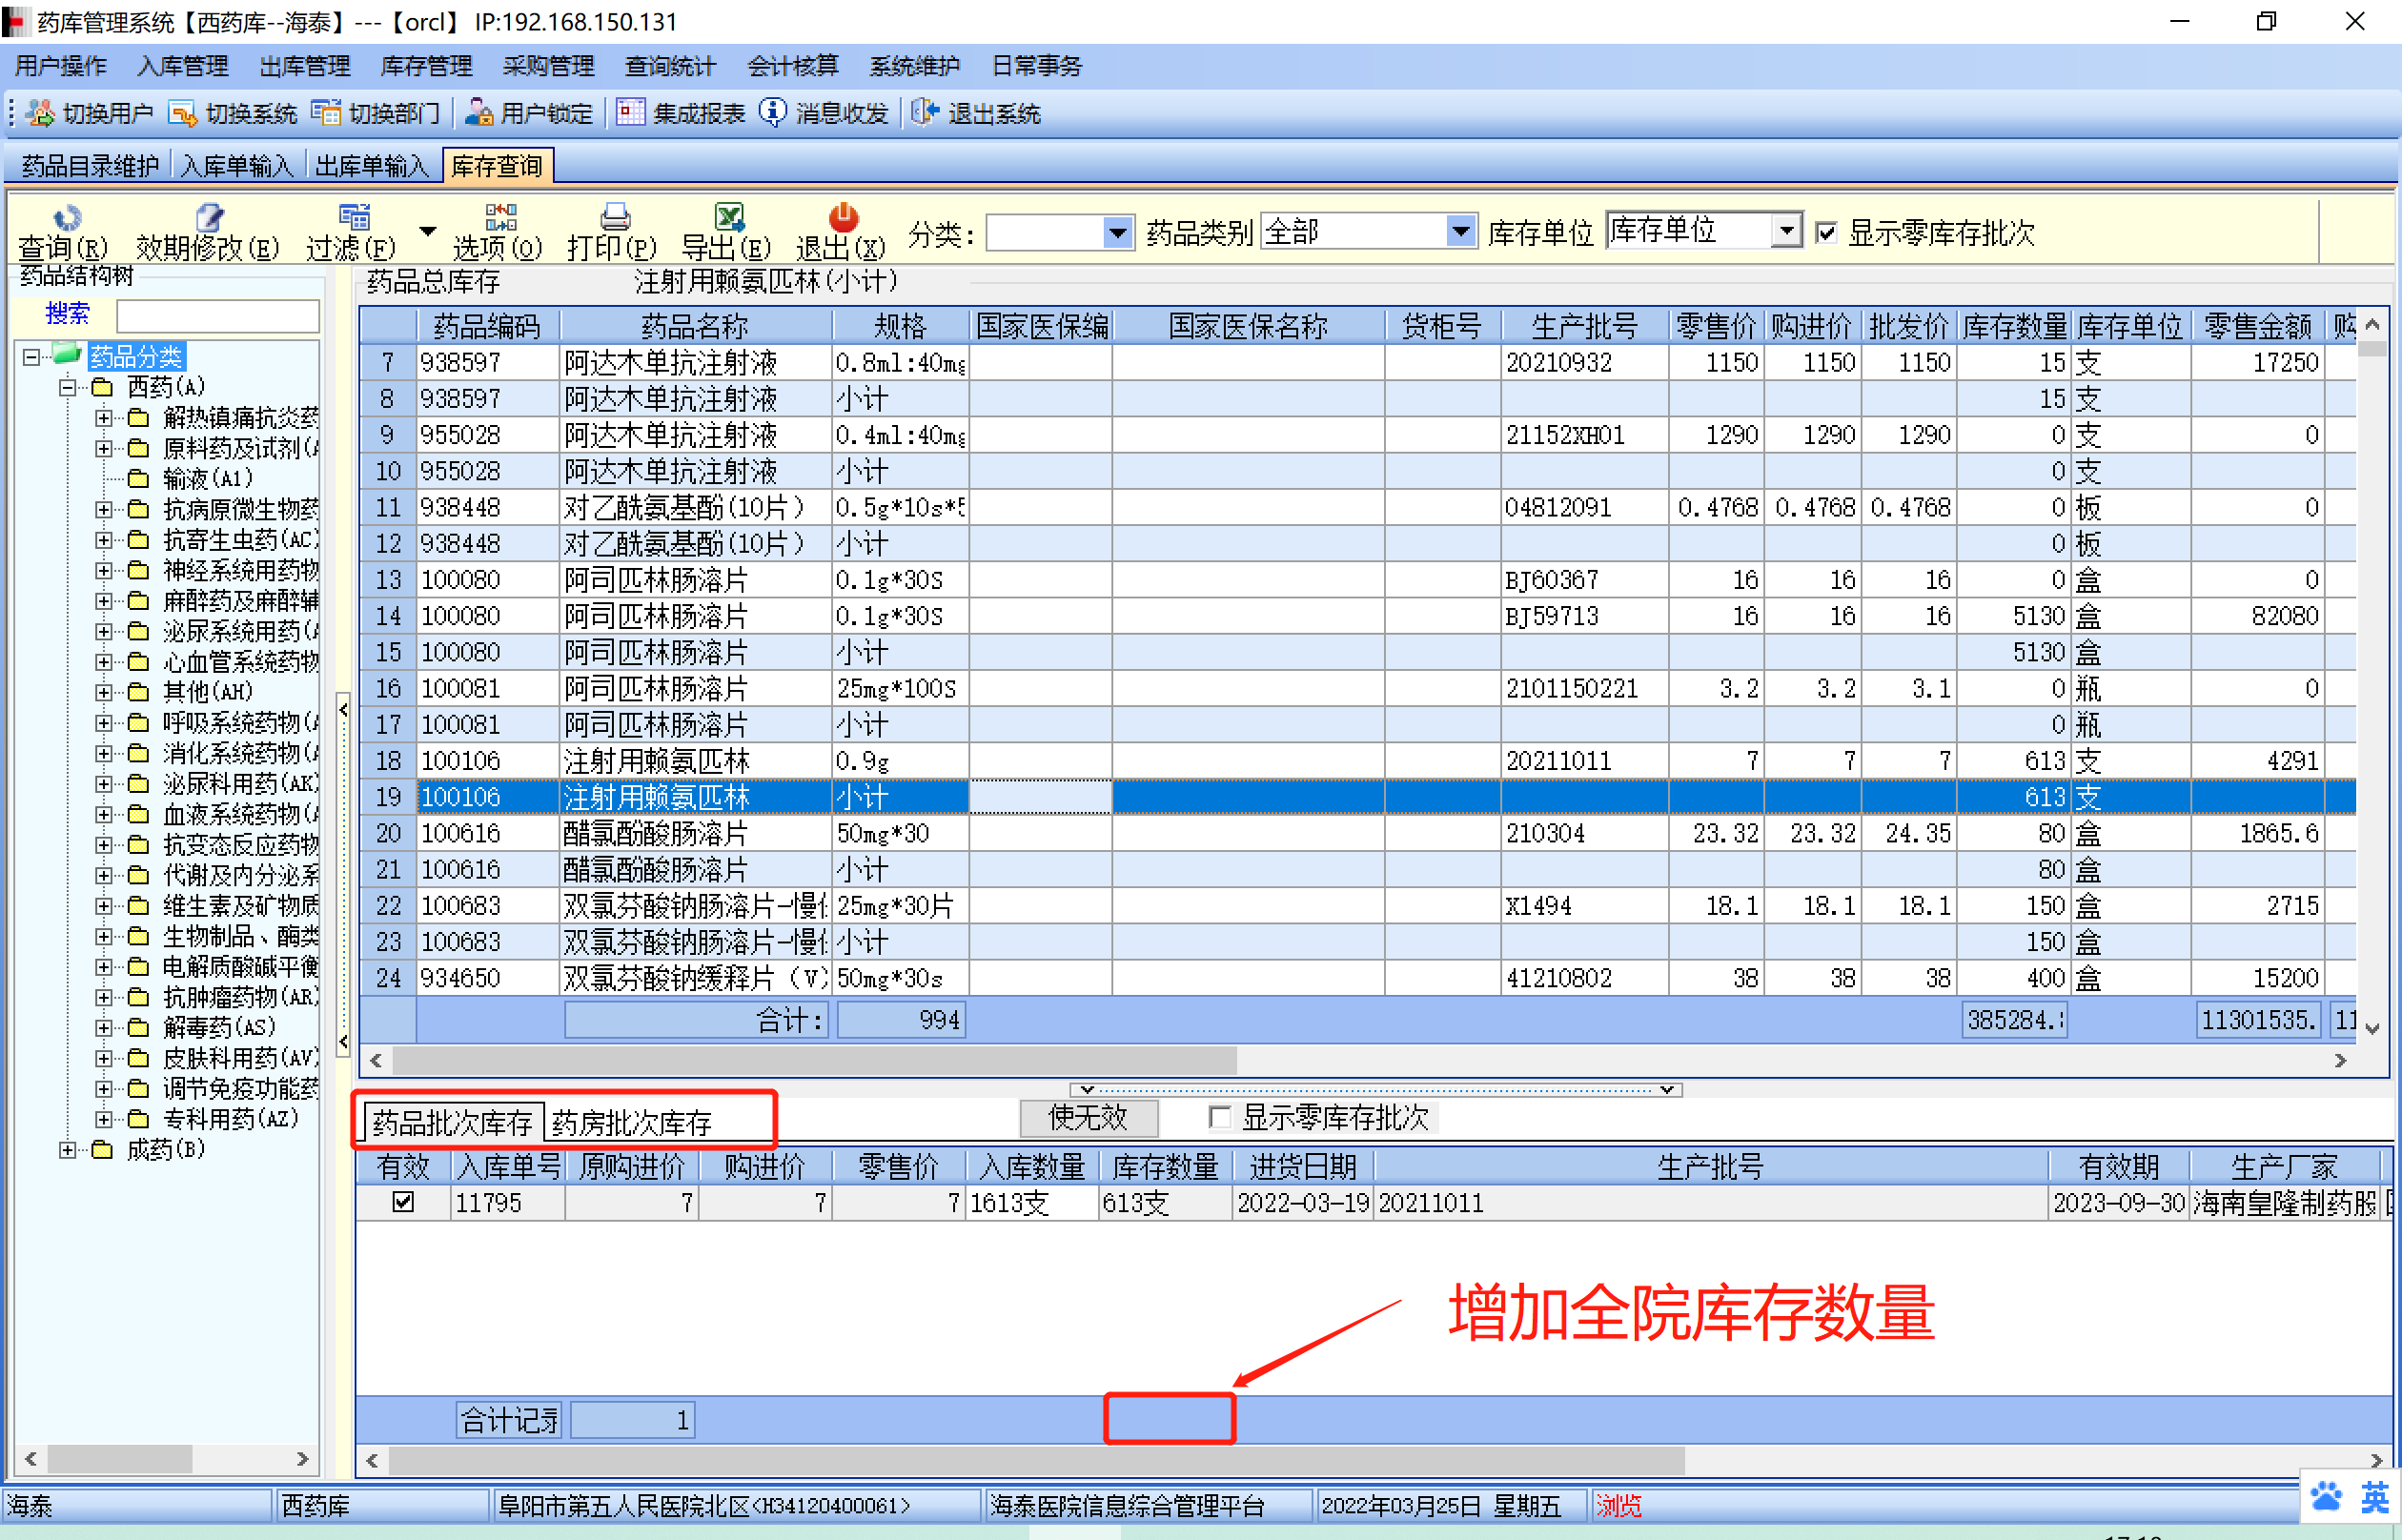The height and width of the screenshot is (1540, 2402).
Task: Toggle the 有效 checkbox for entry 11795
Action: pyautogui.click(x=403, y=1201)
